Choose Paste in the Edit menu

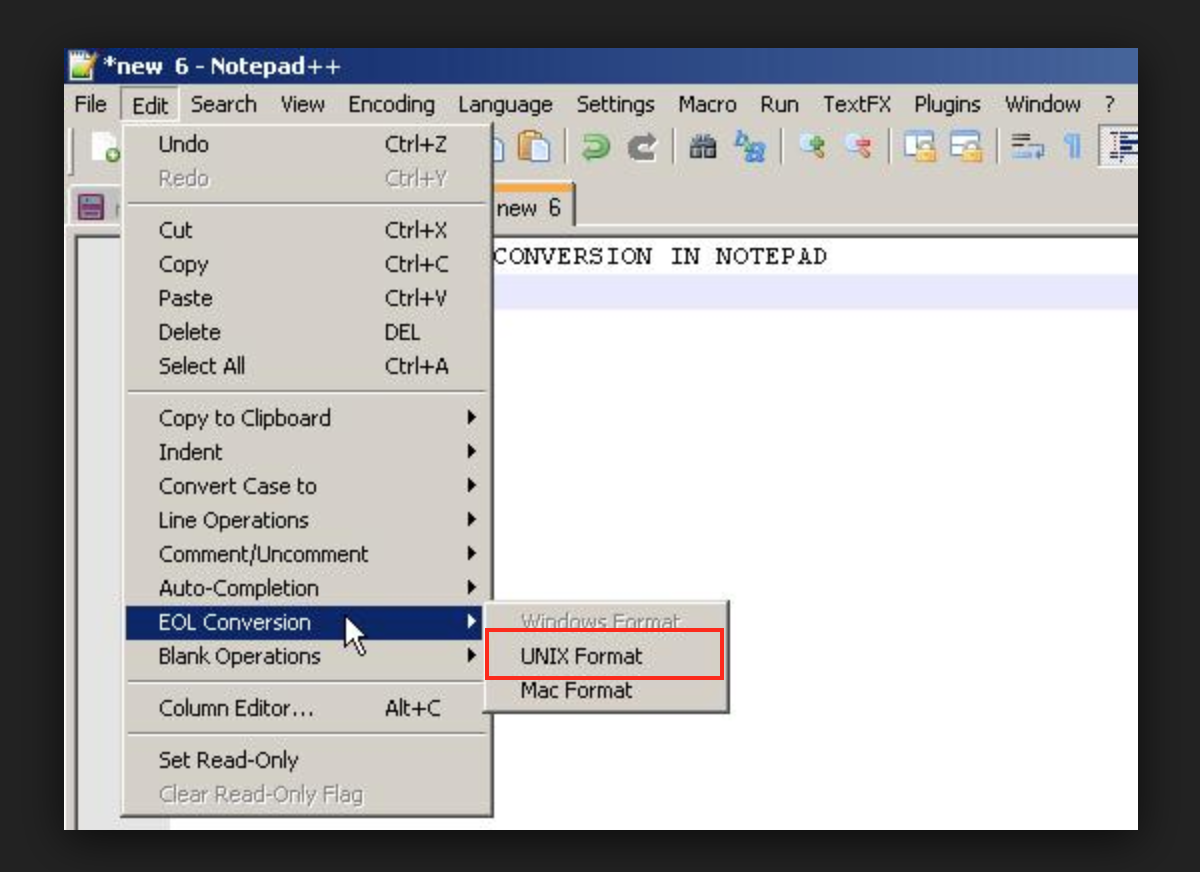pos(306,298)
